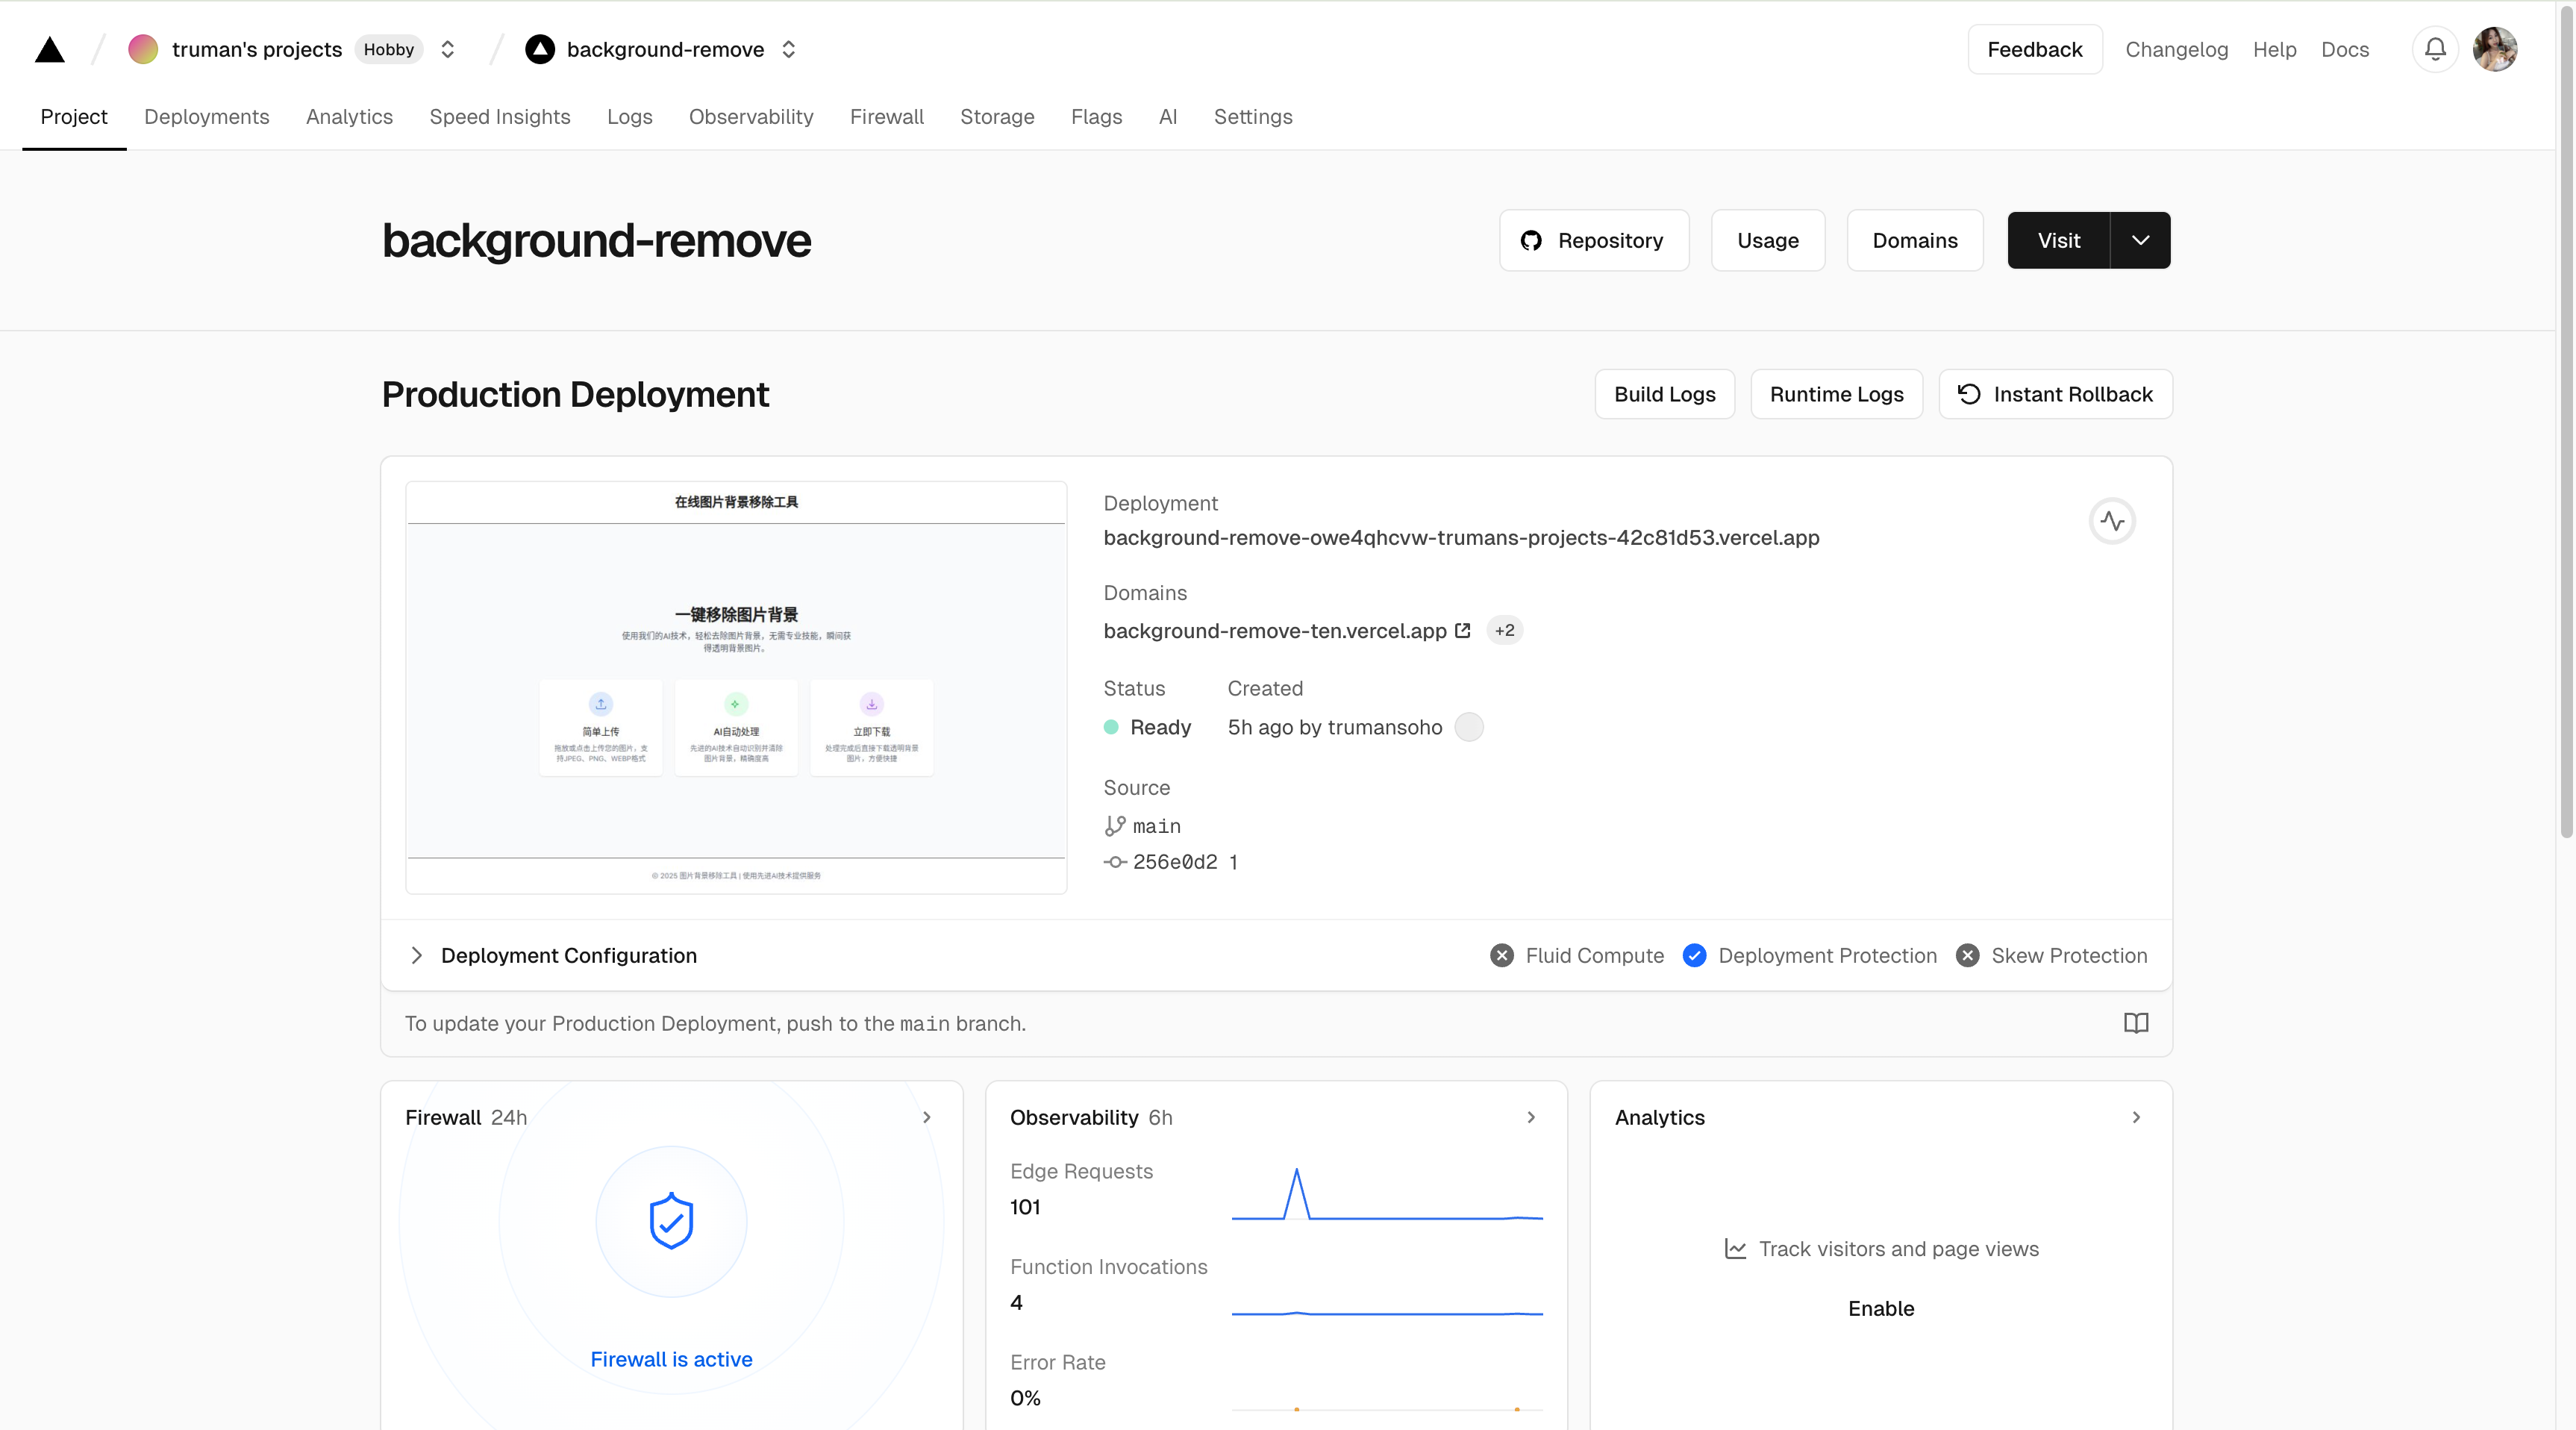The height and width of the screenshot is (1430, 2576).
Task: Open the external link icon beside the domain
Action: [x=1462, y=630]
